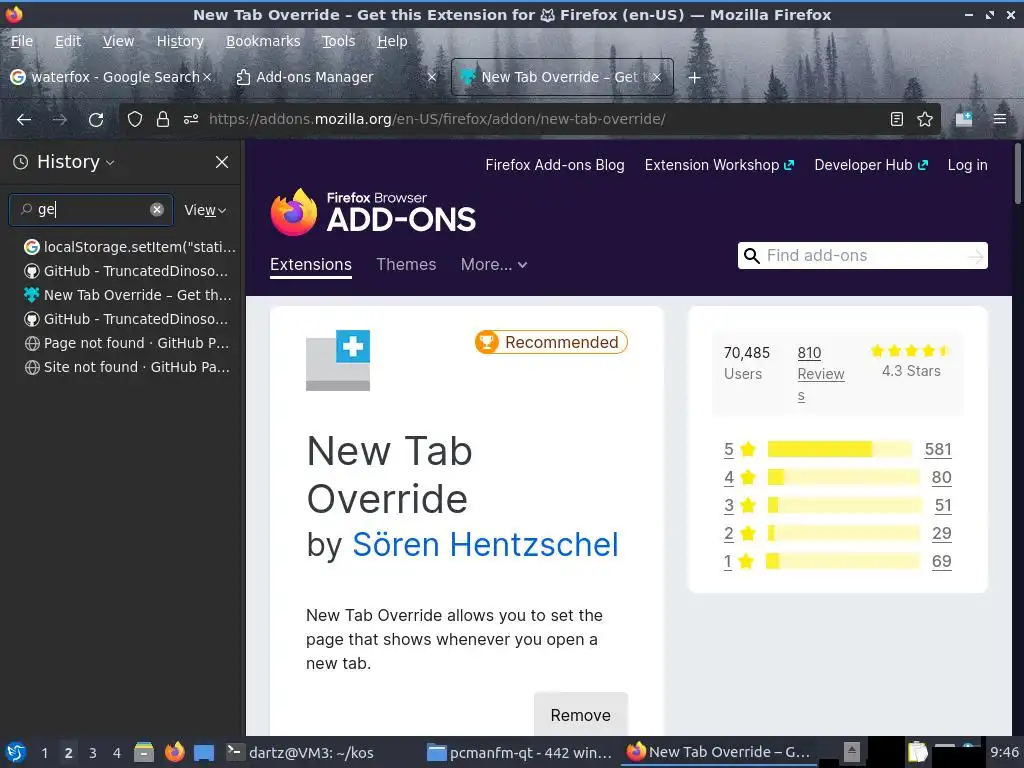Screen dimensions: 1024x768
Task: Close the Add-ons Manager tab
Action: coord(432,77)
